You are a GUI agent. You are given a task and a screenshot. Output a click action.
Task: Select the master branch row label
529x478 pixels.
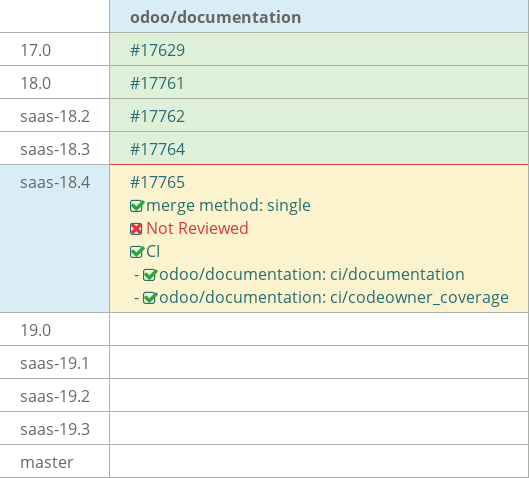click(47, 462)
